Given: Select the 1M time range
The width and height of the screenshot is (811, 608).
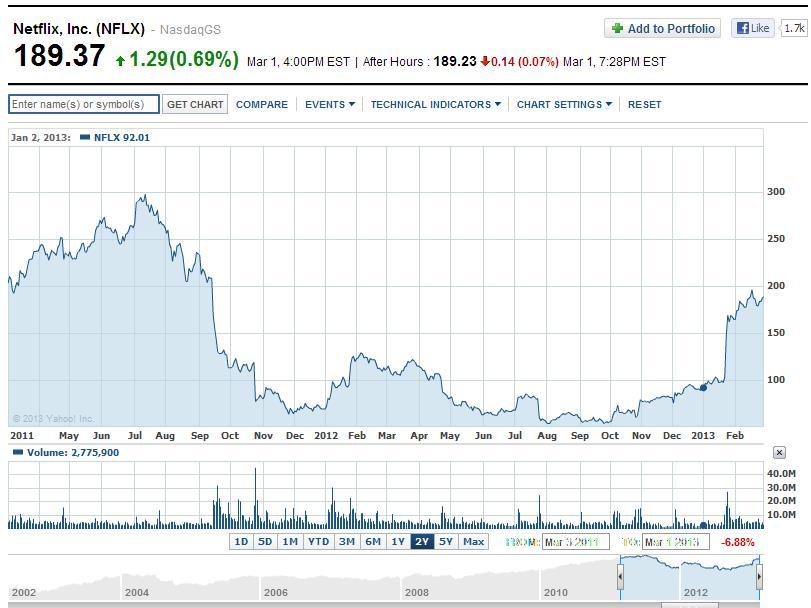Looking at the screenshot, I should coord(290,542).
